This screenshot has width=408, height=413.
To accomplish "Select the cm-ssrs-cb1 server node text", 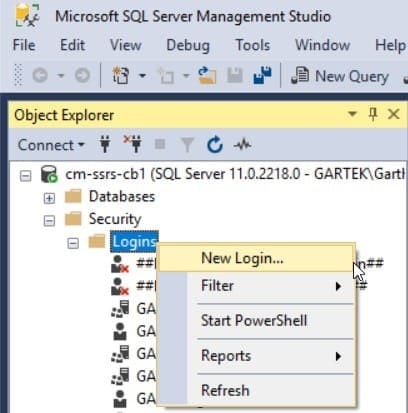I will coord(235,174).
